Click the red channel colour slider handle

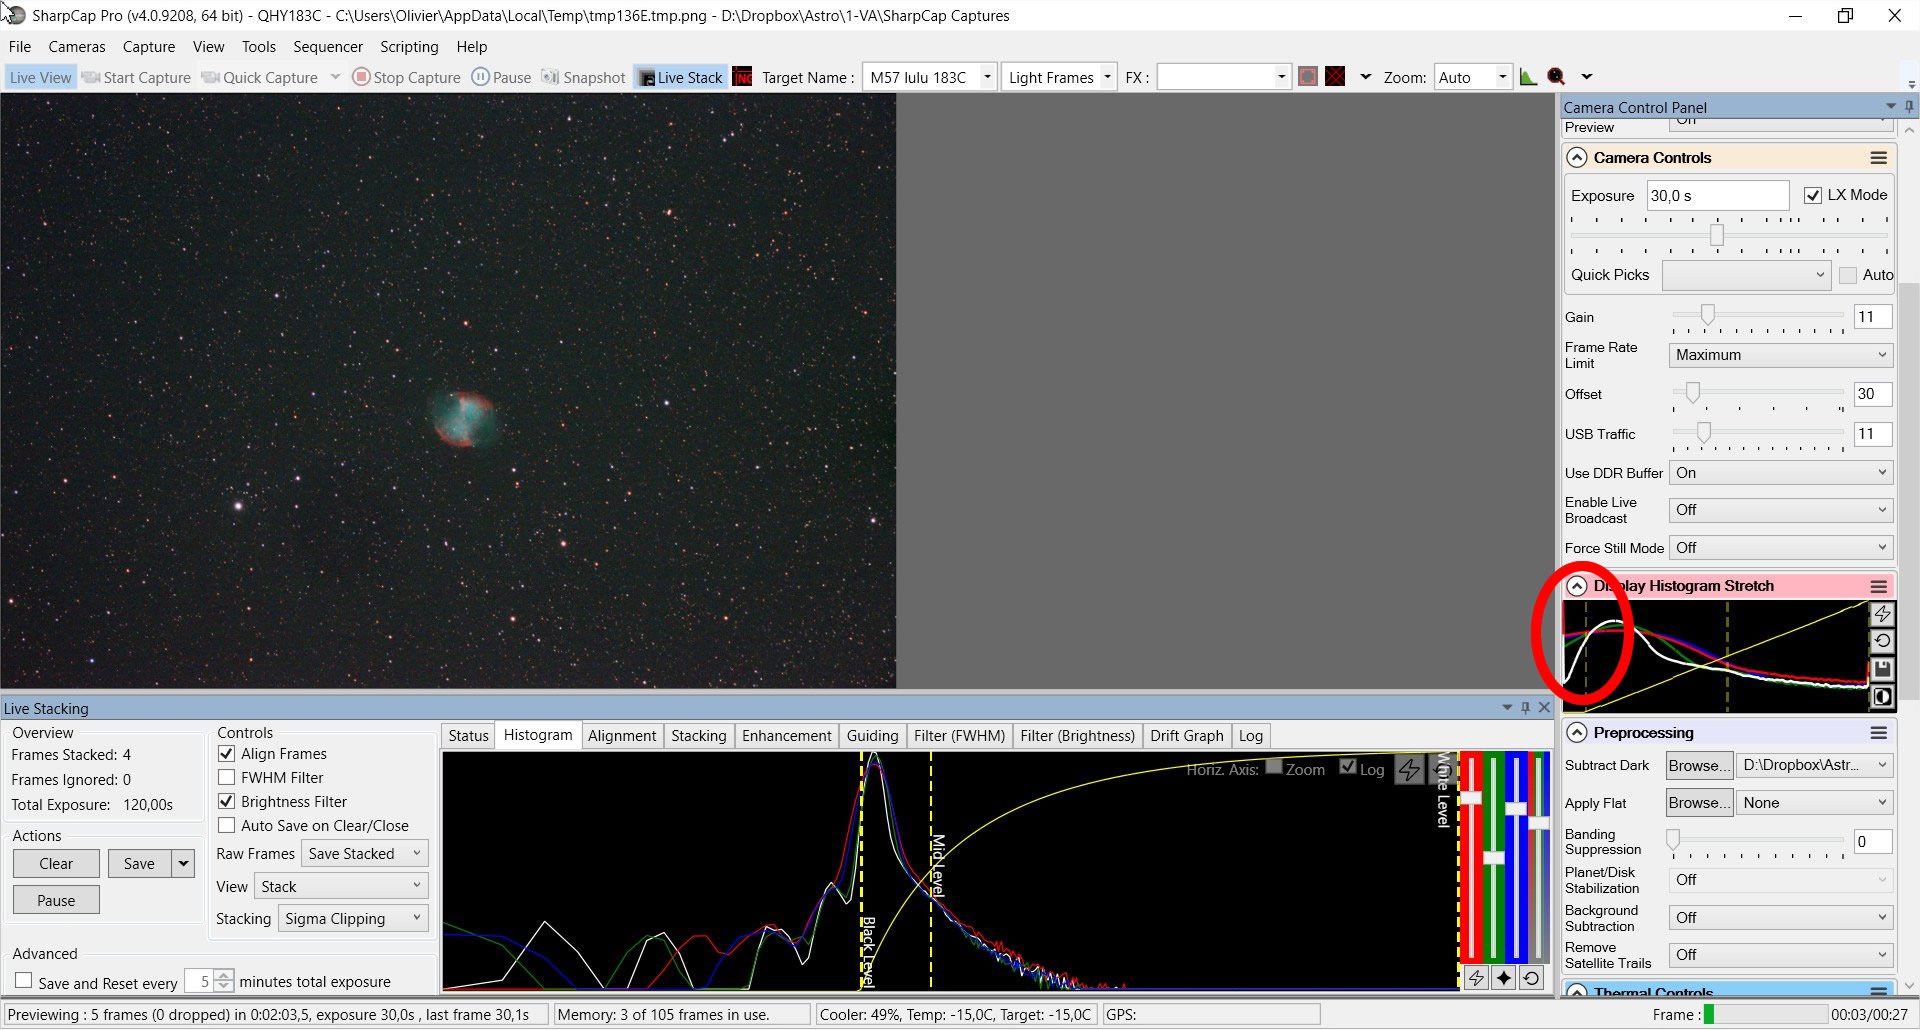[x=1471, y=798]
